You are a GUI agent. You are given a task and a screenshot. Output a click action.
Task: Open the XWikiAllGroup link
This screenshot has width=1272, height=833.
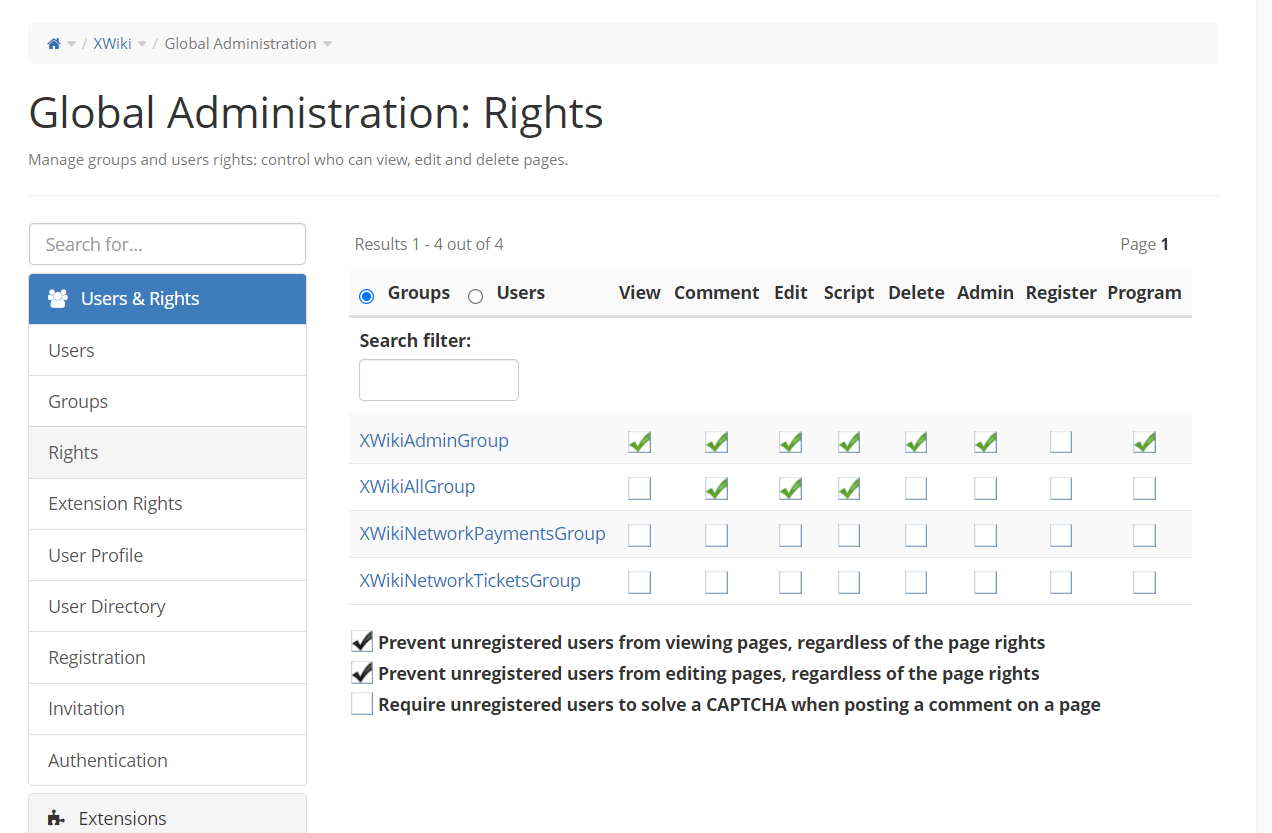click(x=417, y=486)
